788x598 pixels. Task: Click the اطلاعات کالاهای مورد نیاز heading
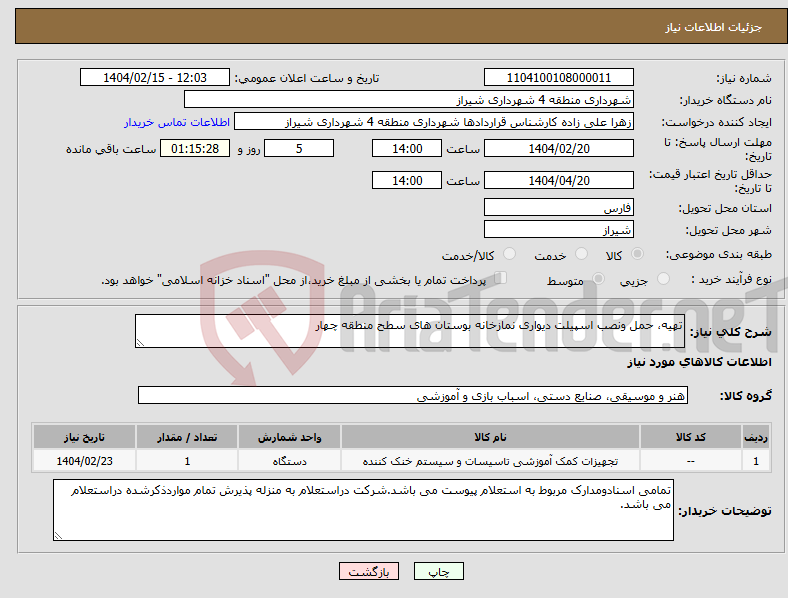[700, 362]
